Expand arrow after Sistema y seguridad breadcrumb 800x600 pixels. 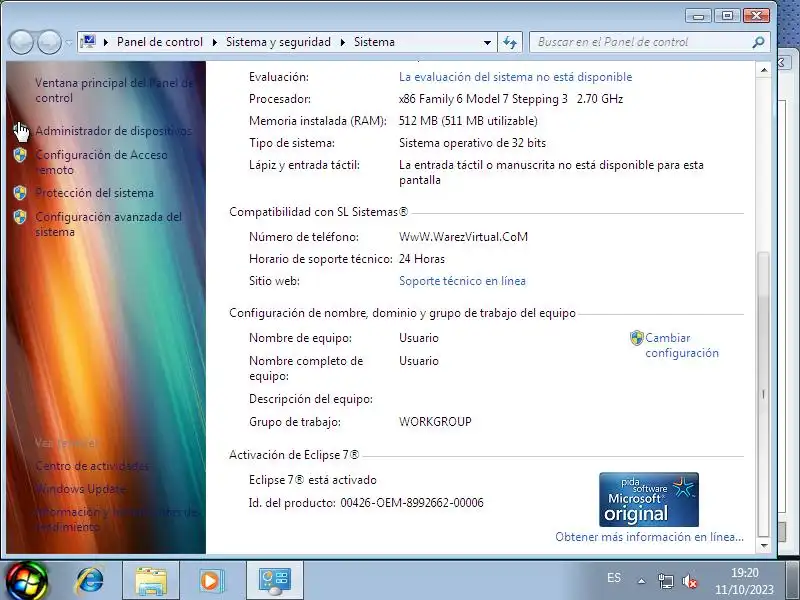click(x=343, y=42)
